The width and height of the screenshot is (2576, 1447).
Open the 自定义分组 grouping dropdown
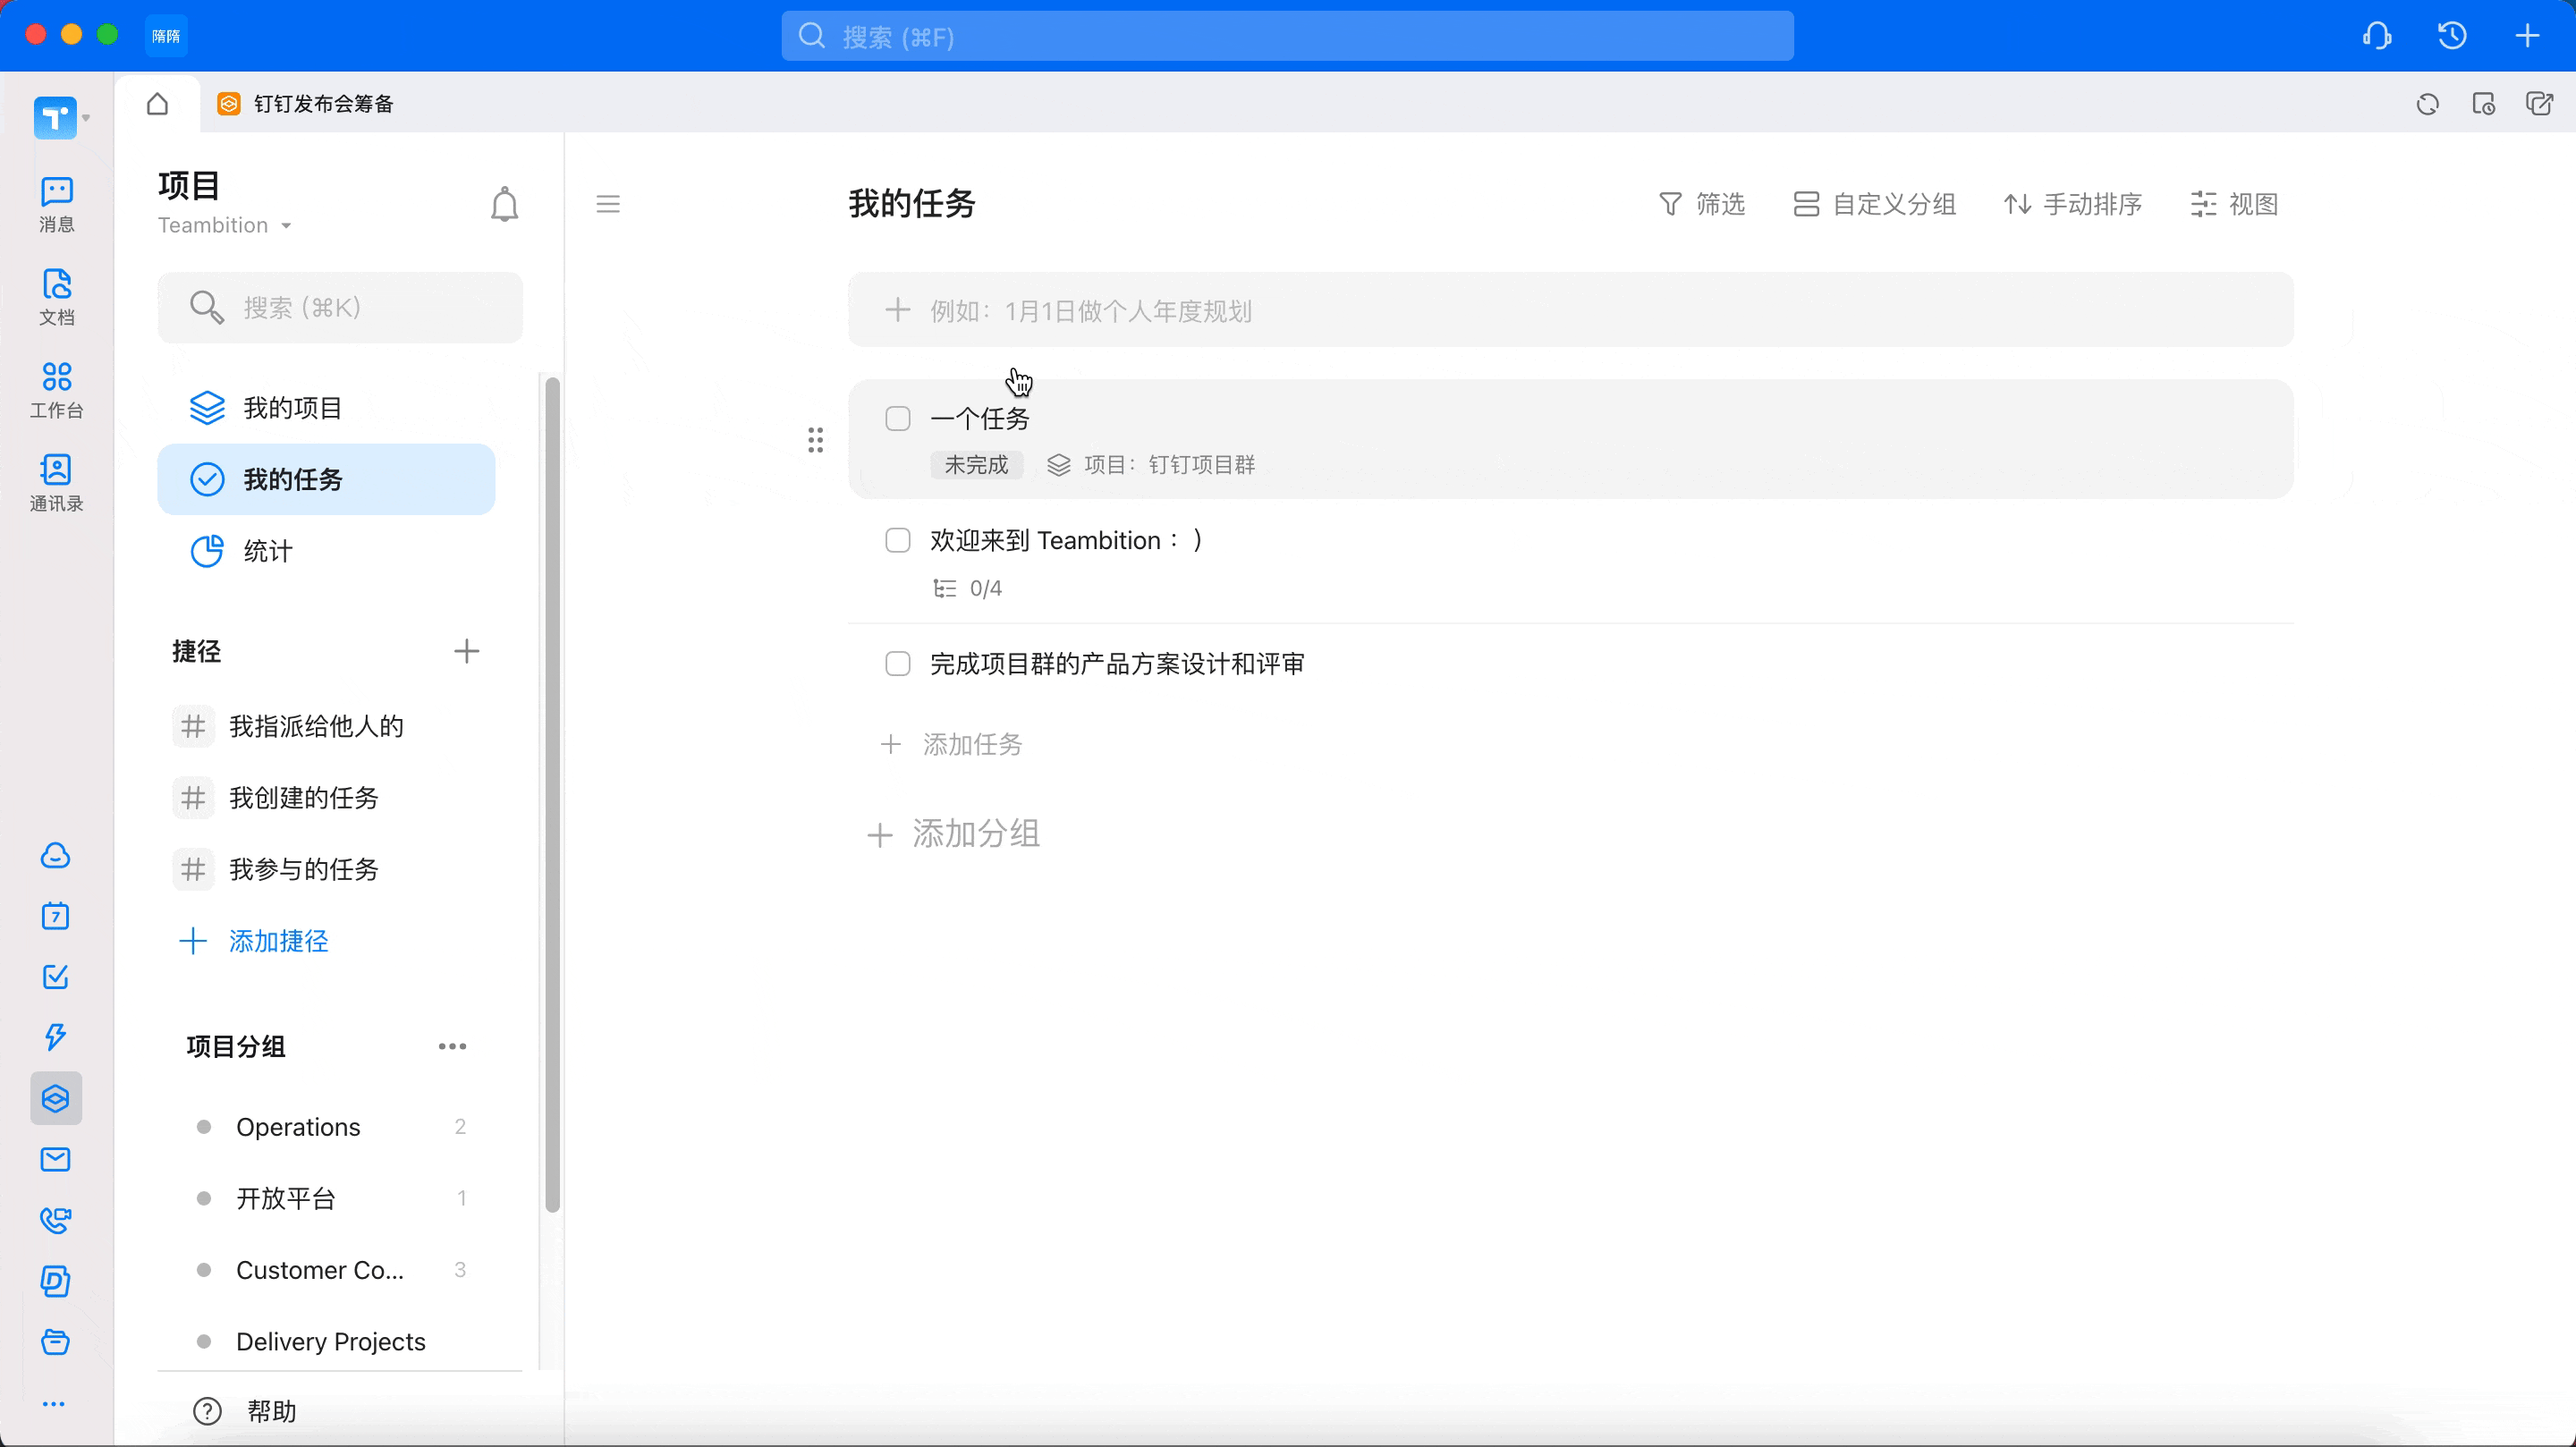[x=1874, y=204]
